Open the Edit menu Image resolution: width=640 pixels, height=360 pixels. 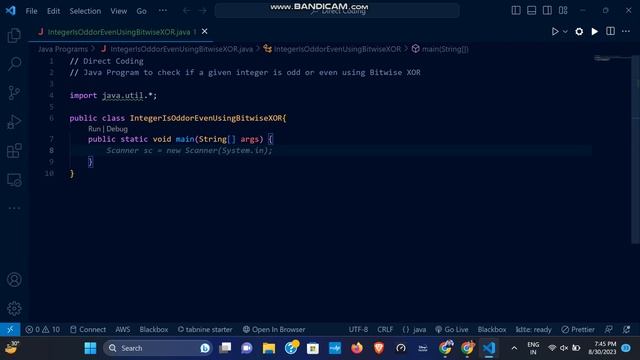tap(53, 11)
